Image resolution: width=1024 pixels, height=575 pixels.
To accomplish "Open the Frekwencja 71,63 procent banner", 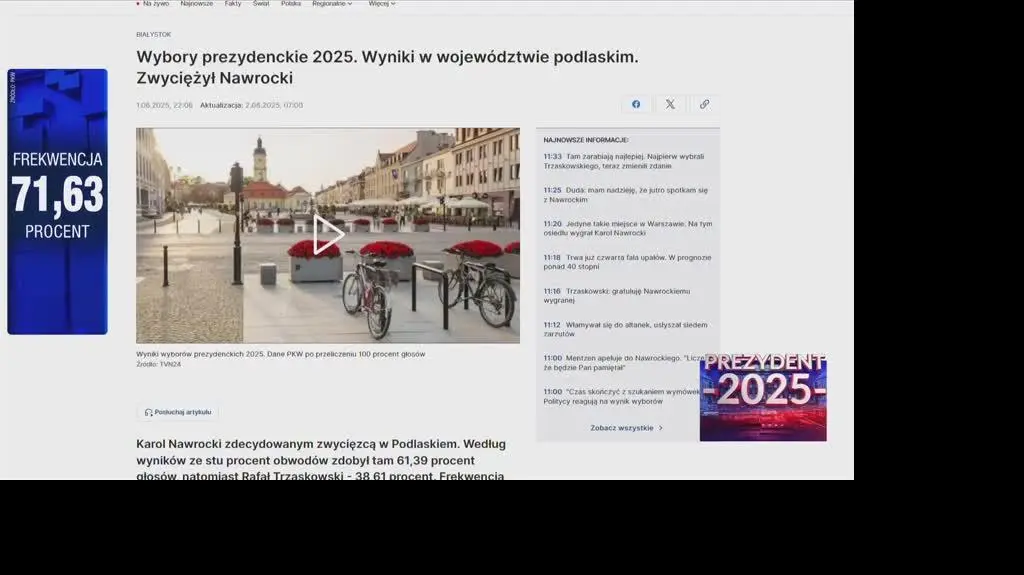I will pyautogui.click(x=57, y=202).
